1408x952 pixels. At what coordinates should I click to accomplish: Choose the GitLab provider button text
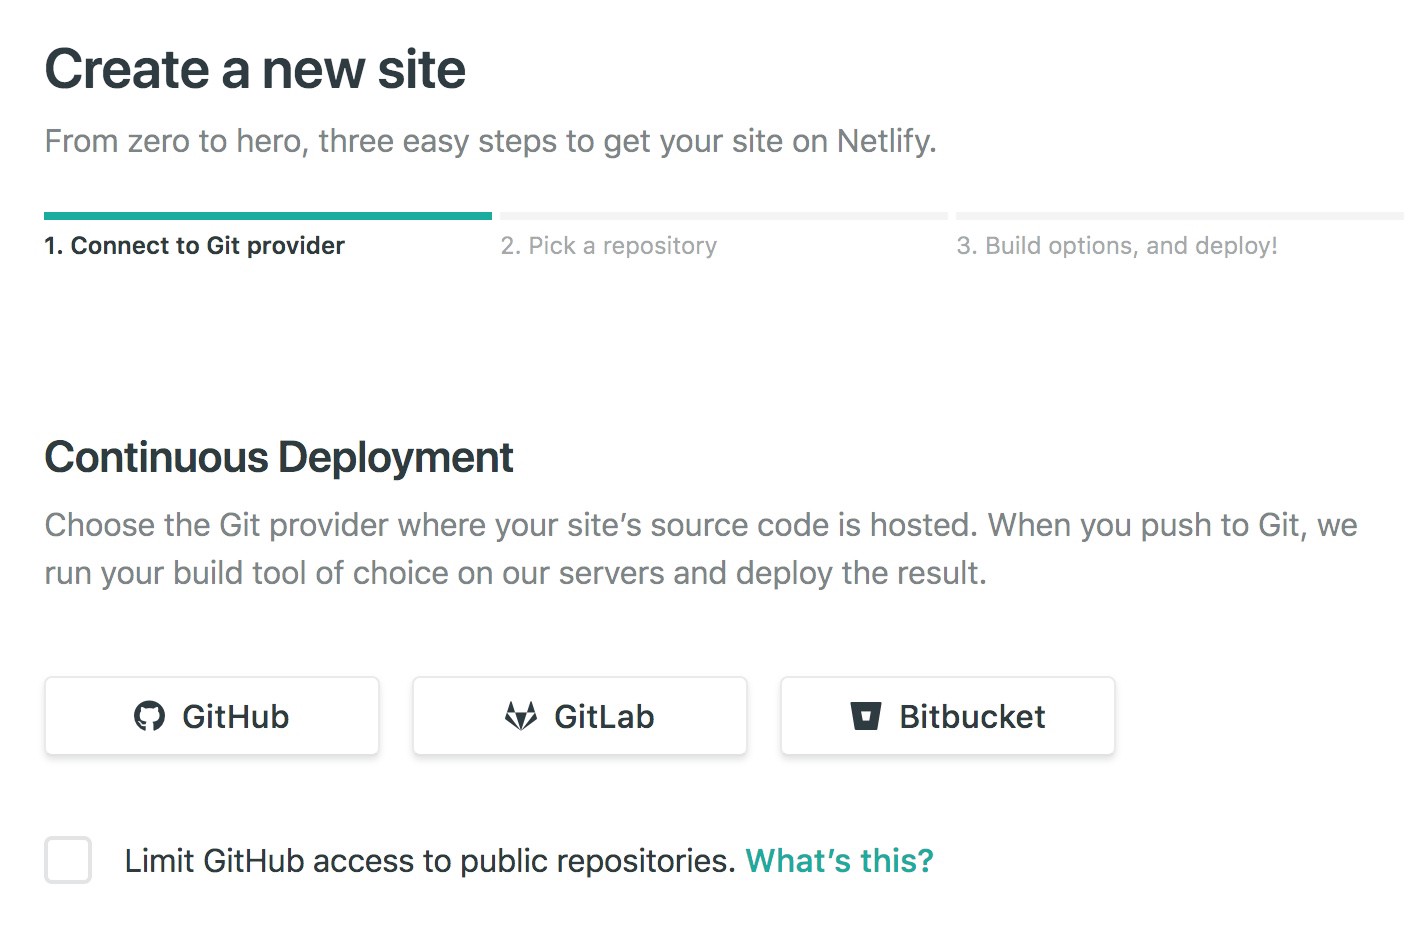(604, 717)
